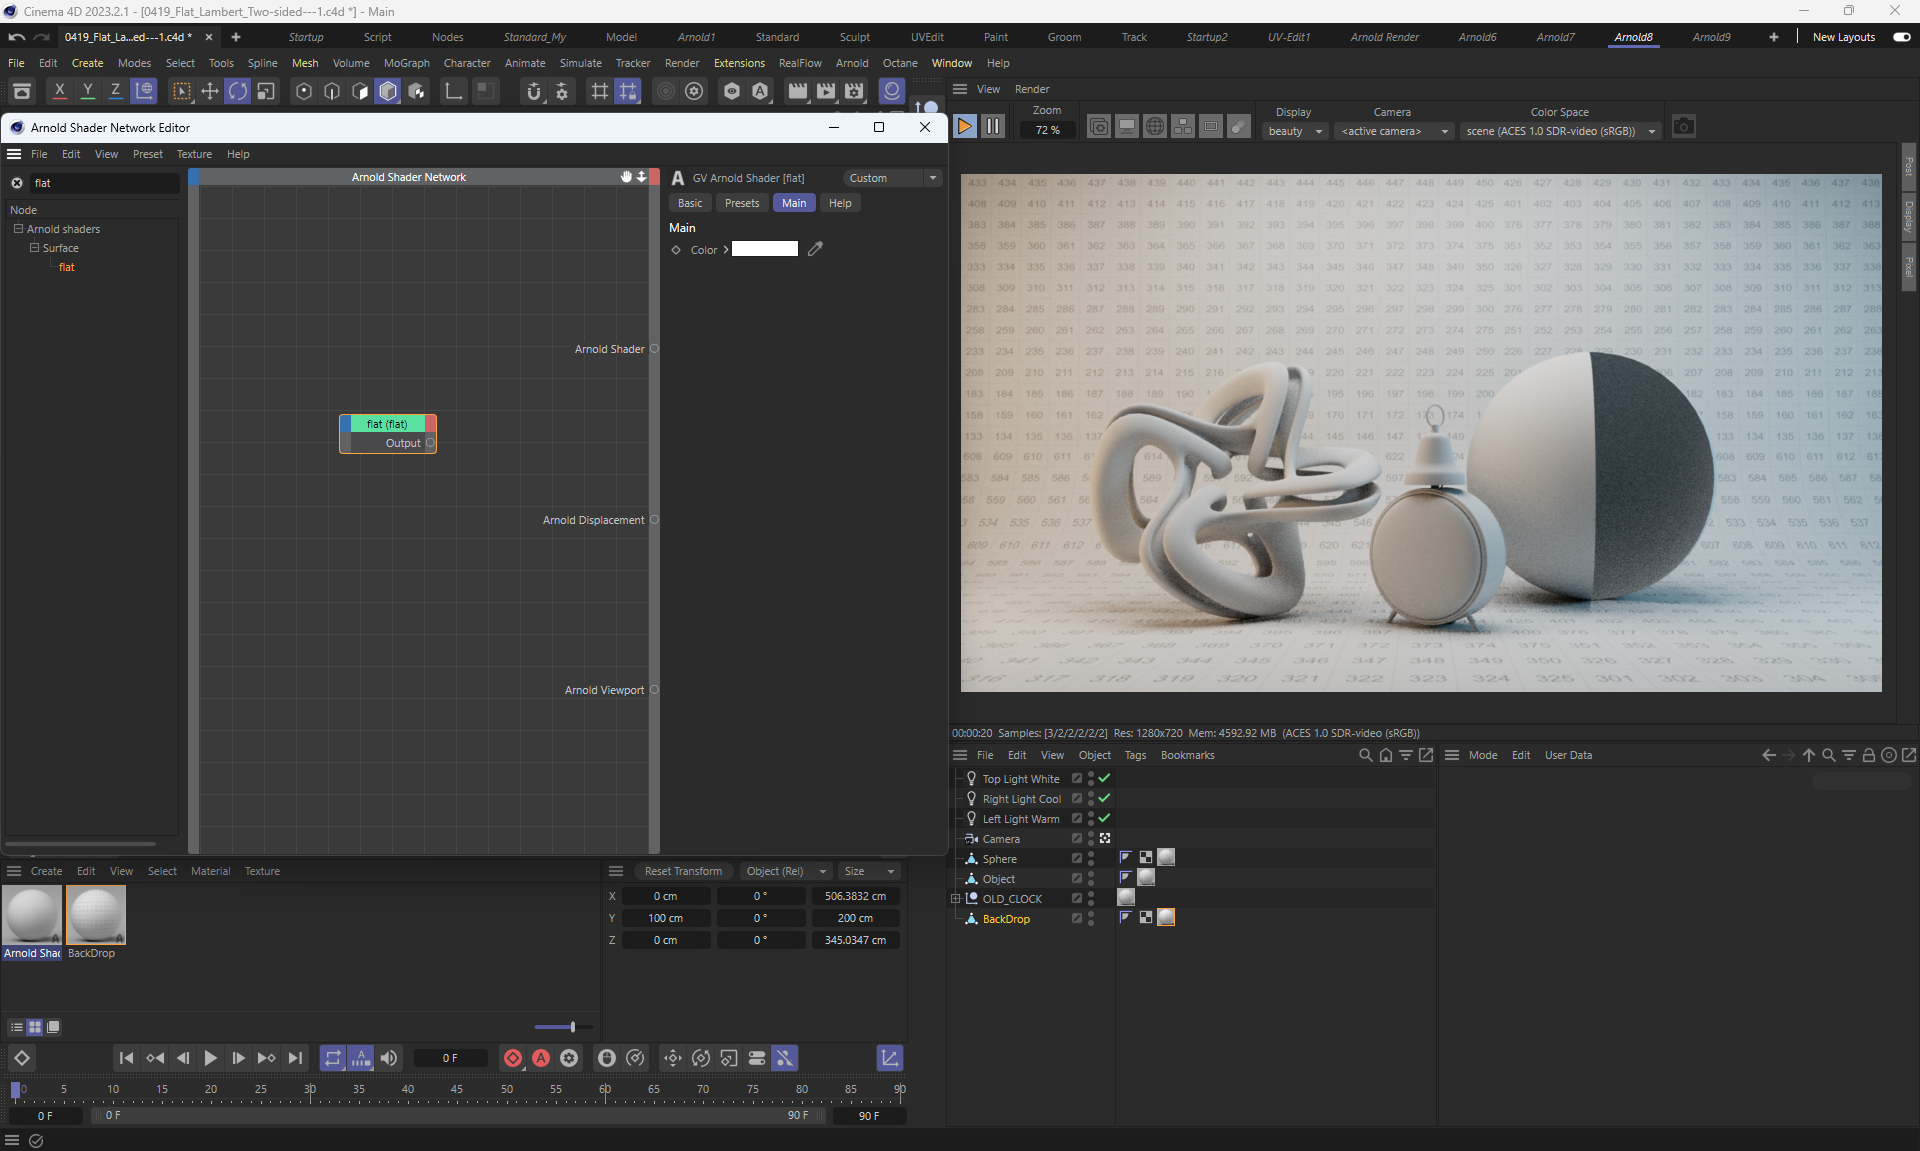Select the Move tool in top toolbar
Viewport: 1920px width, 1151px height.
209,92
